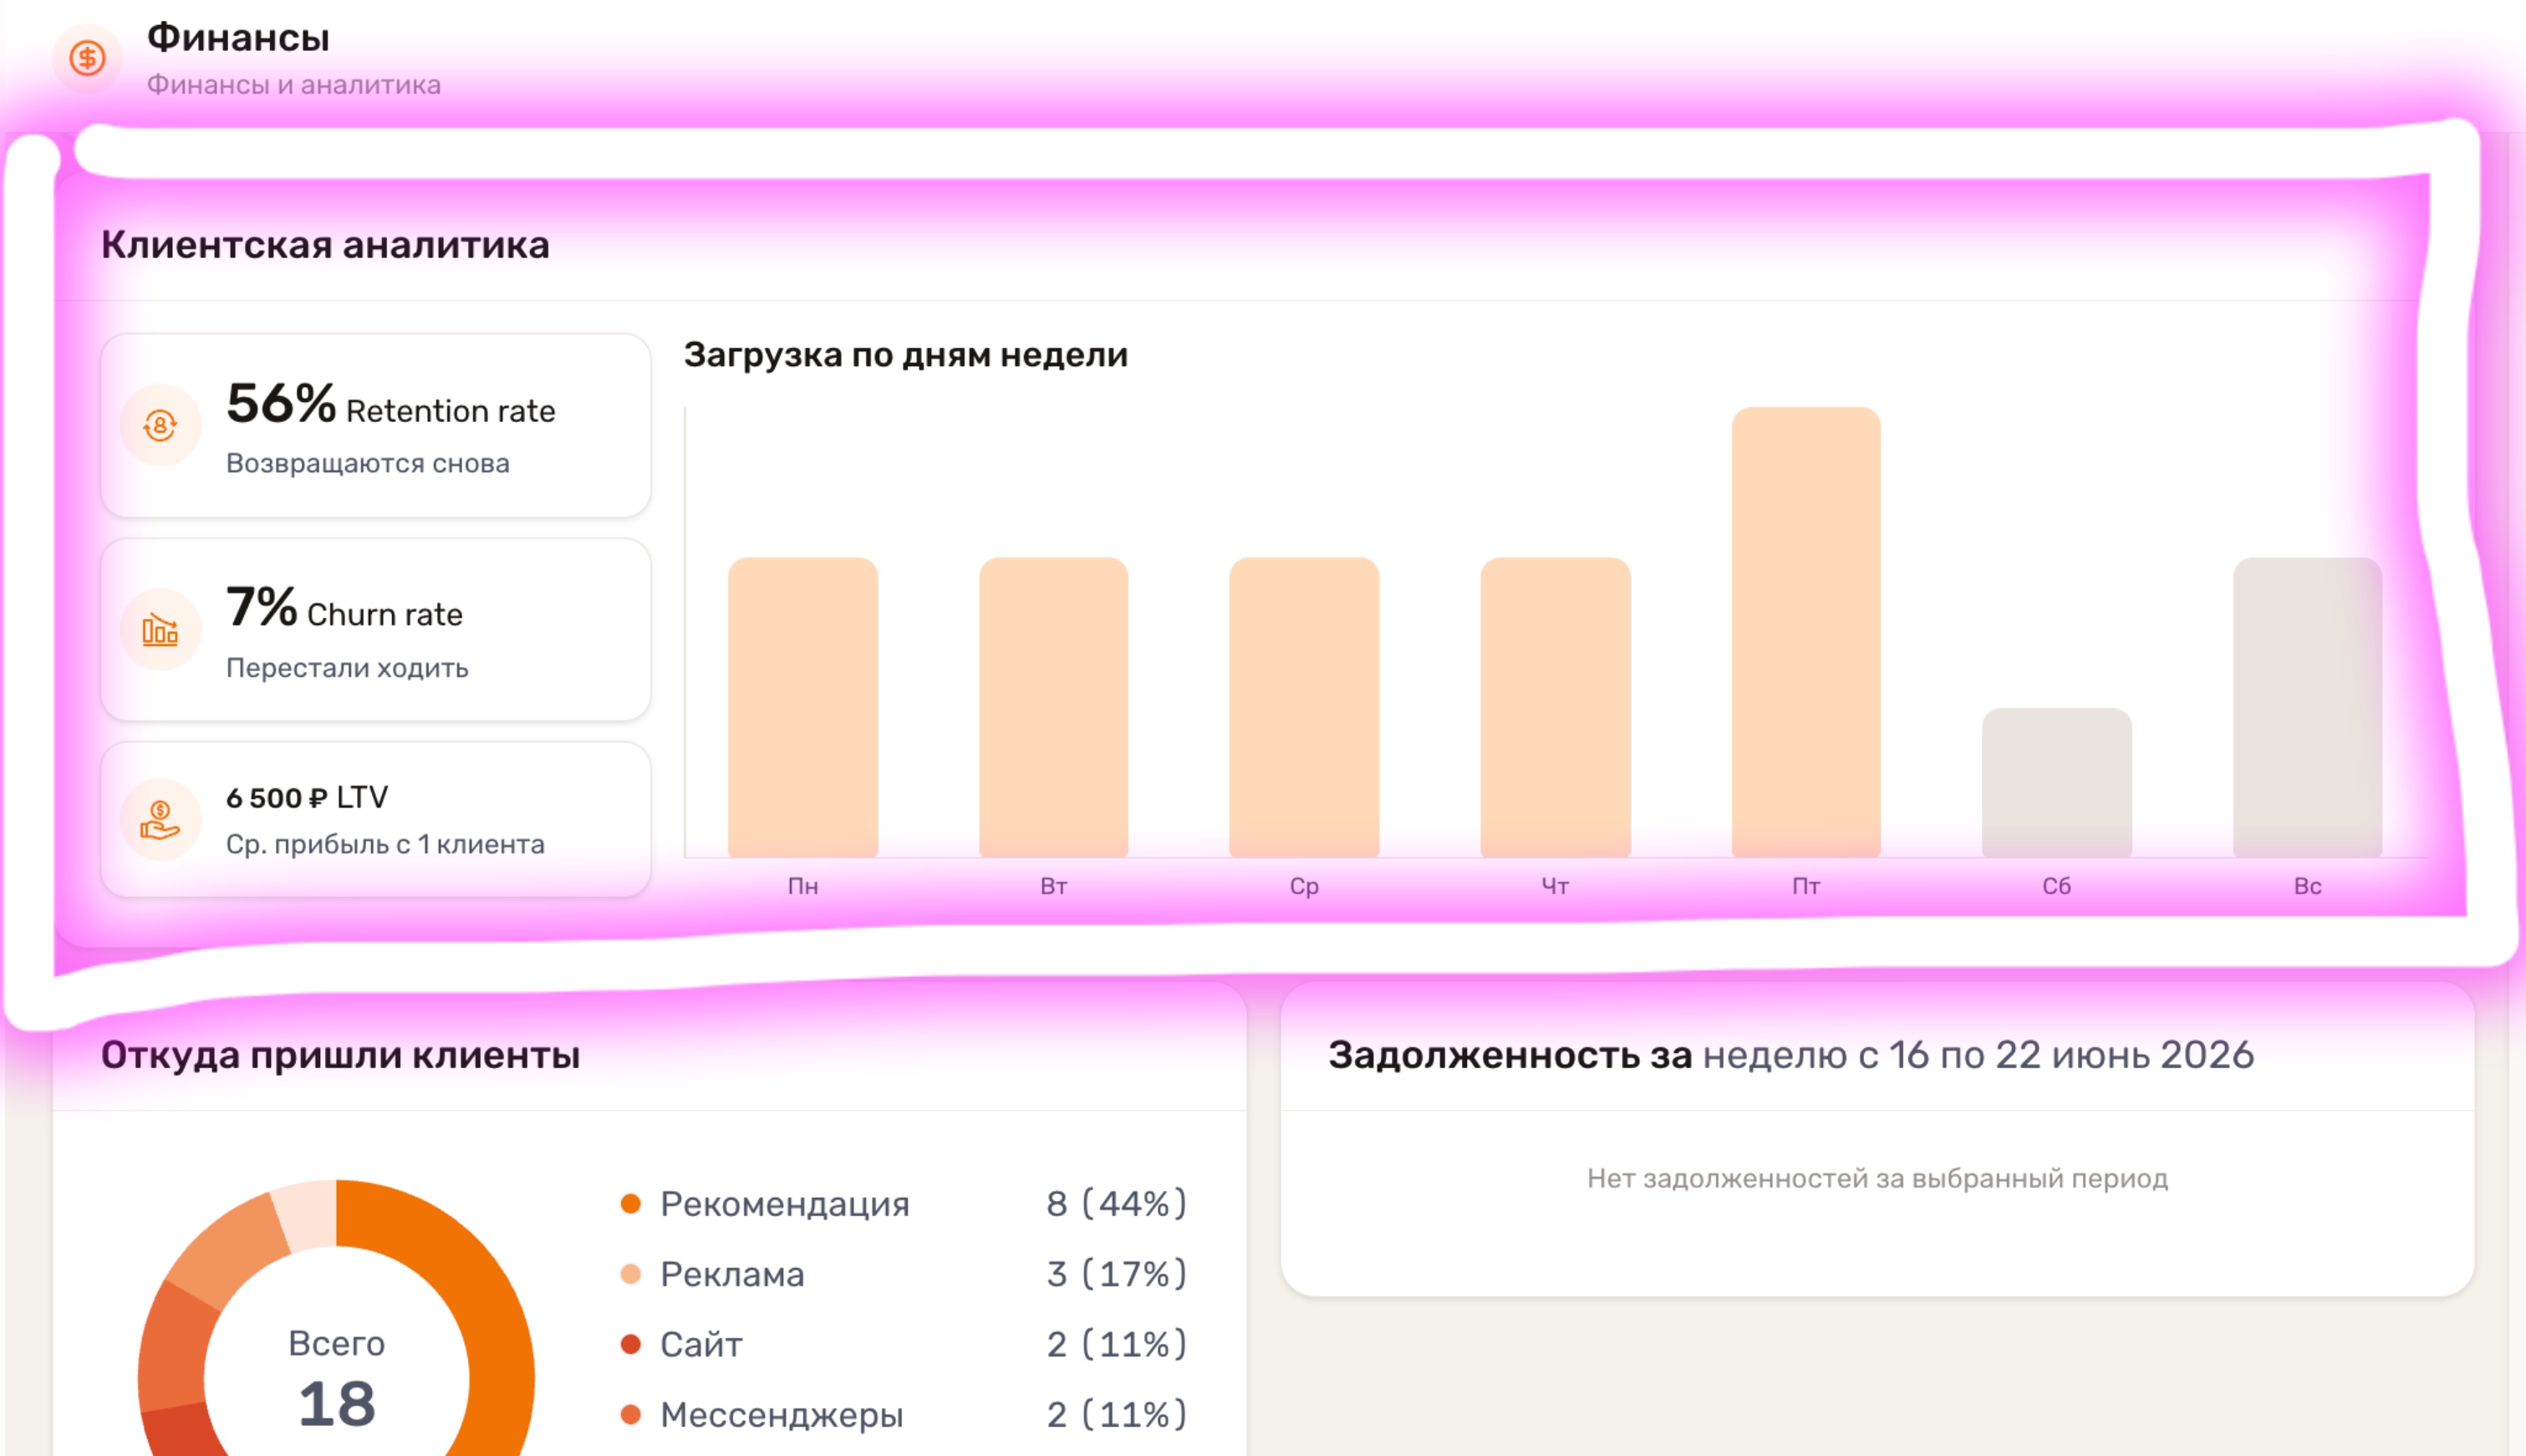Click the Финансы page title

238,38
